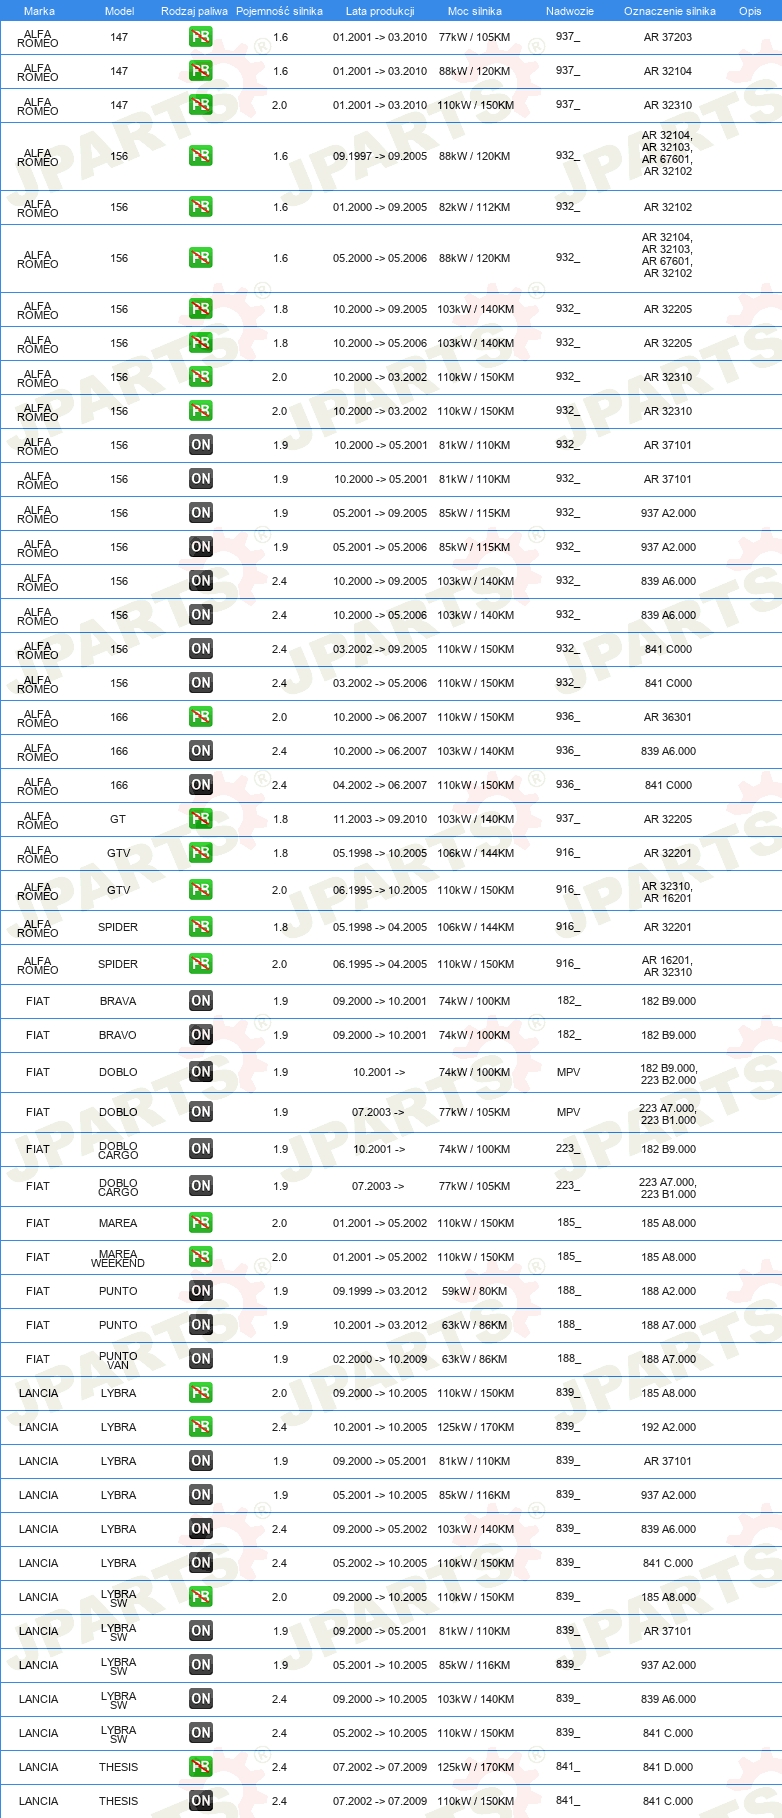The image size is (782, 1818).
Task: Click the Rodzaj paliwa column header
Action: (x=194, y=11)
